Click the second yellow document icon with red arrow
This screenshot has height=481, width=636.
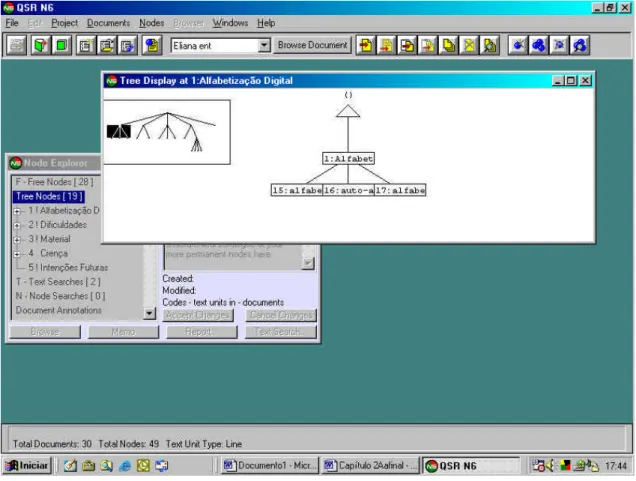(x=387, y=45)
